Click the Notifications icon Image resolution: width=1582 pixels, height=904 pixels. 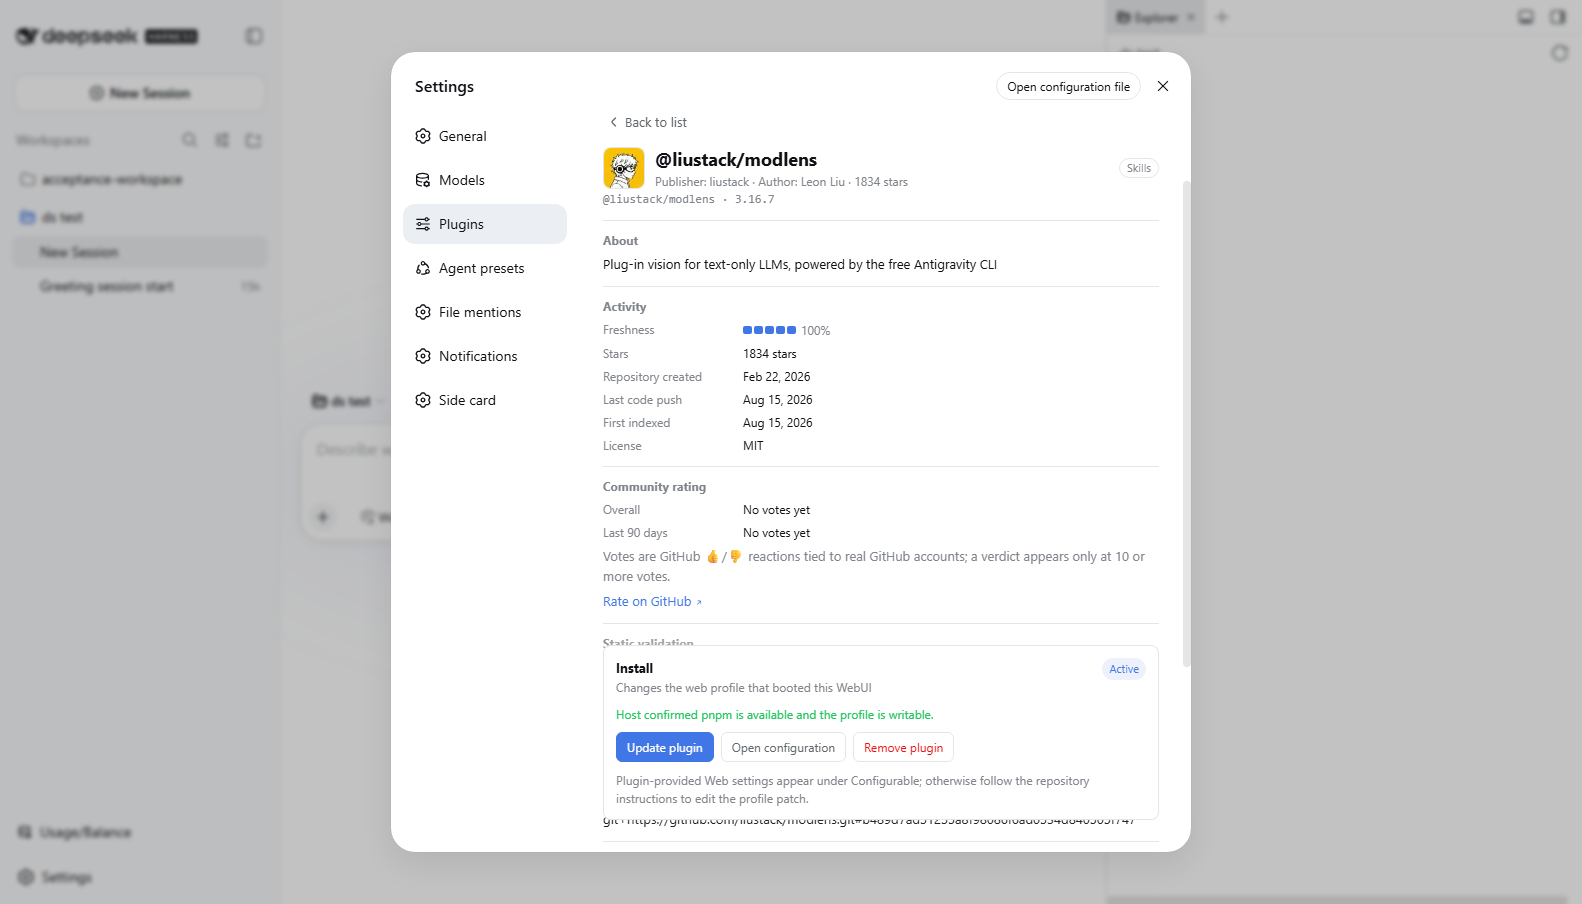click(423, 356)
